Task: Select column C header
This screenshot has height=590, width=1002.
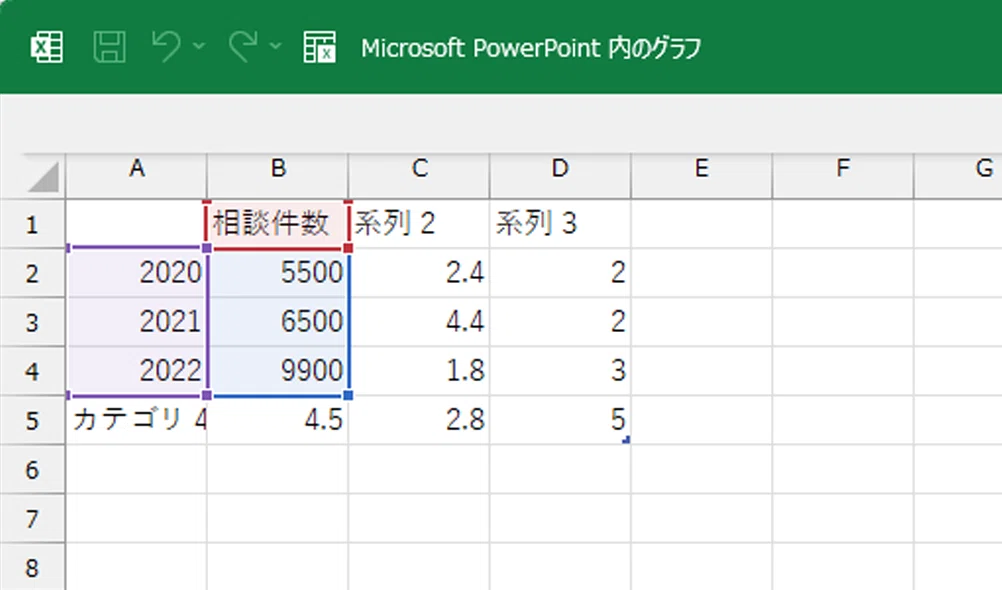Action: (x=419, y=169)
